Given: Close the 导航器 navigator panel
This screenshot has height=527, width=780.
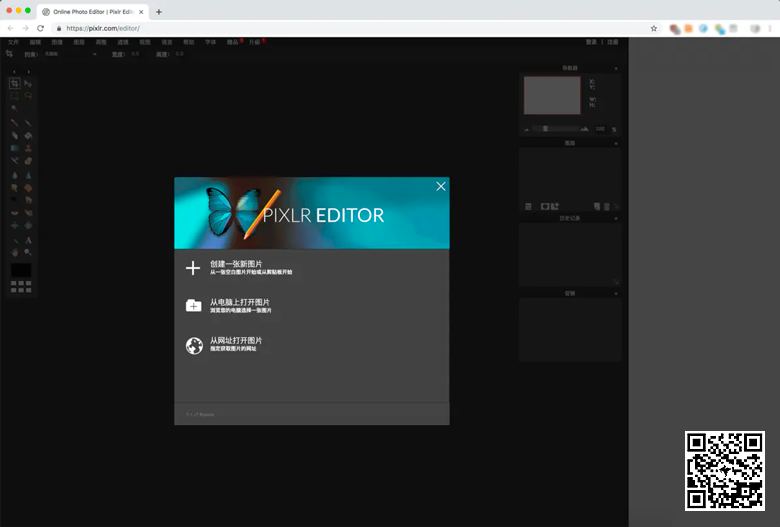Looking at the screenshot, I should coord(616,68).
